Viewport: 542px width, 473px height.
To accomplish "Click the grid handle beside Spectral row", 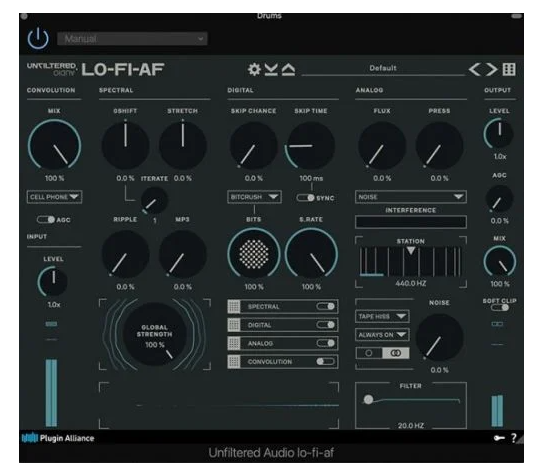I will coord(234,306).
